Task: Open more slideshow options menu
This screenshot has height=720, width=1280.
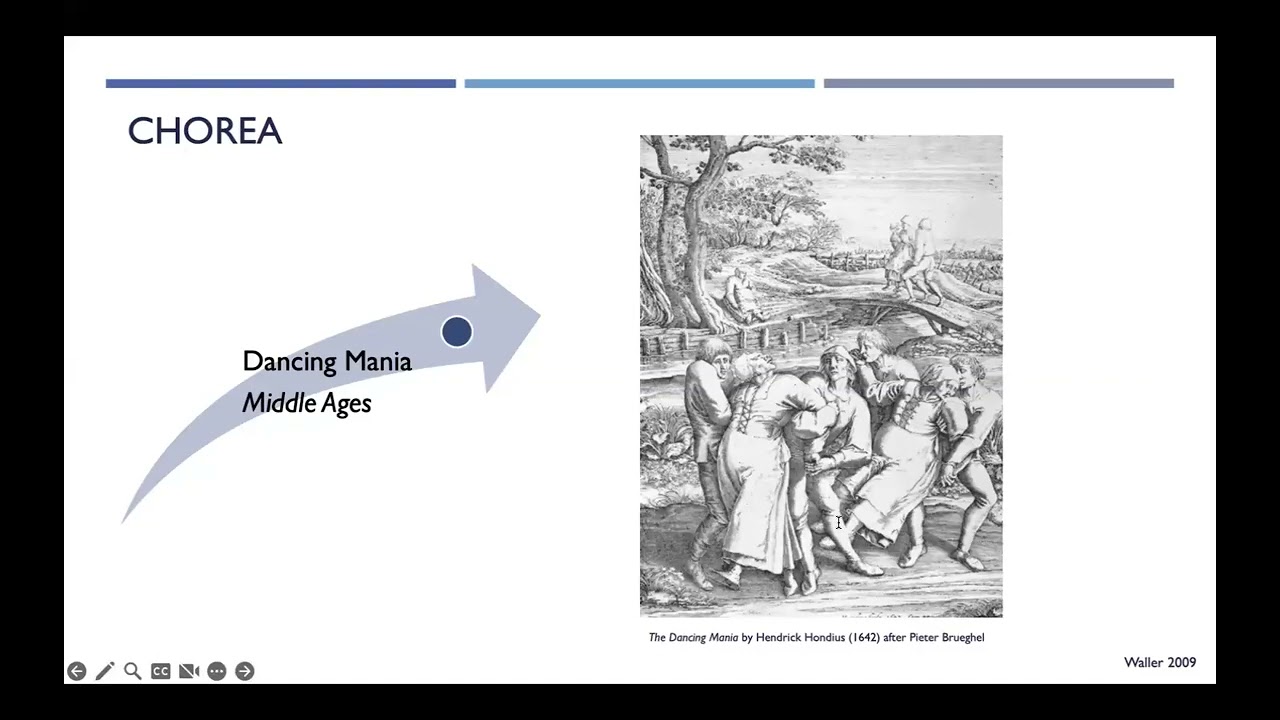Action: point(217,671)
